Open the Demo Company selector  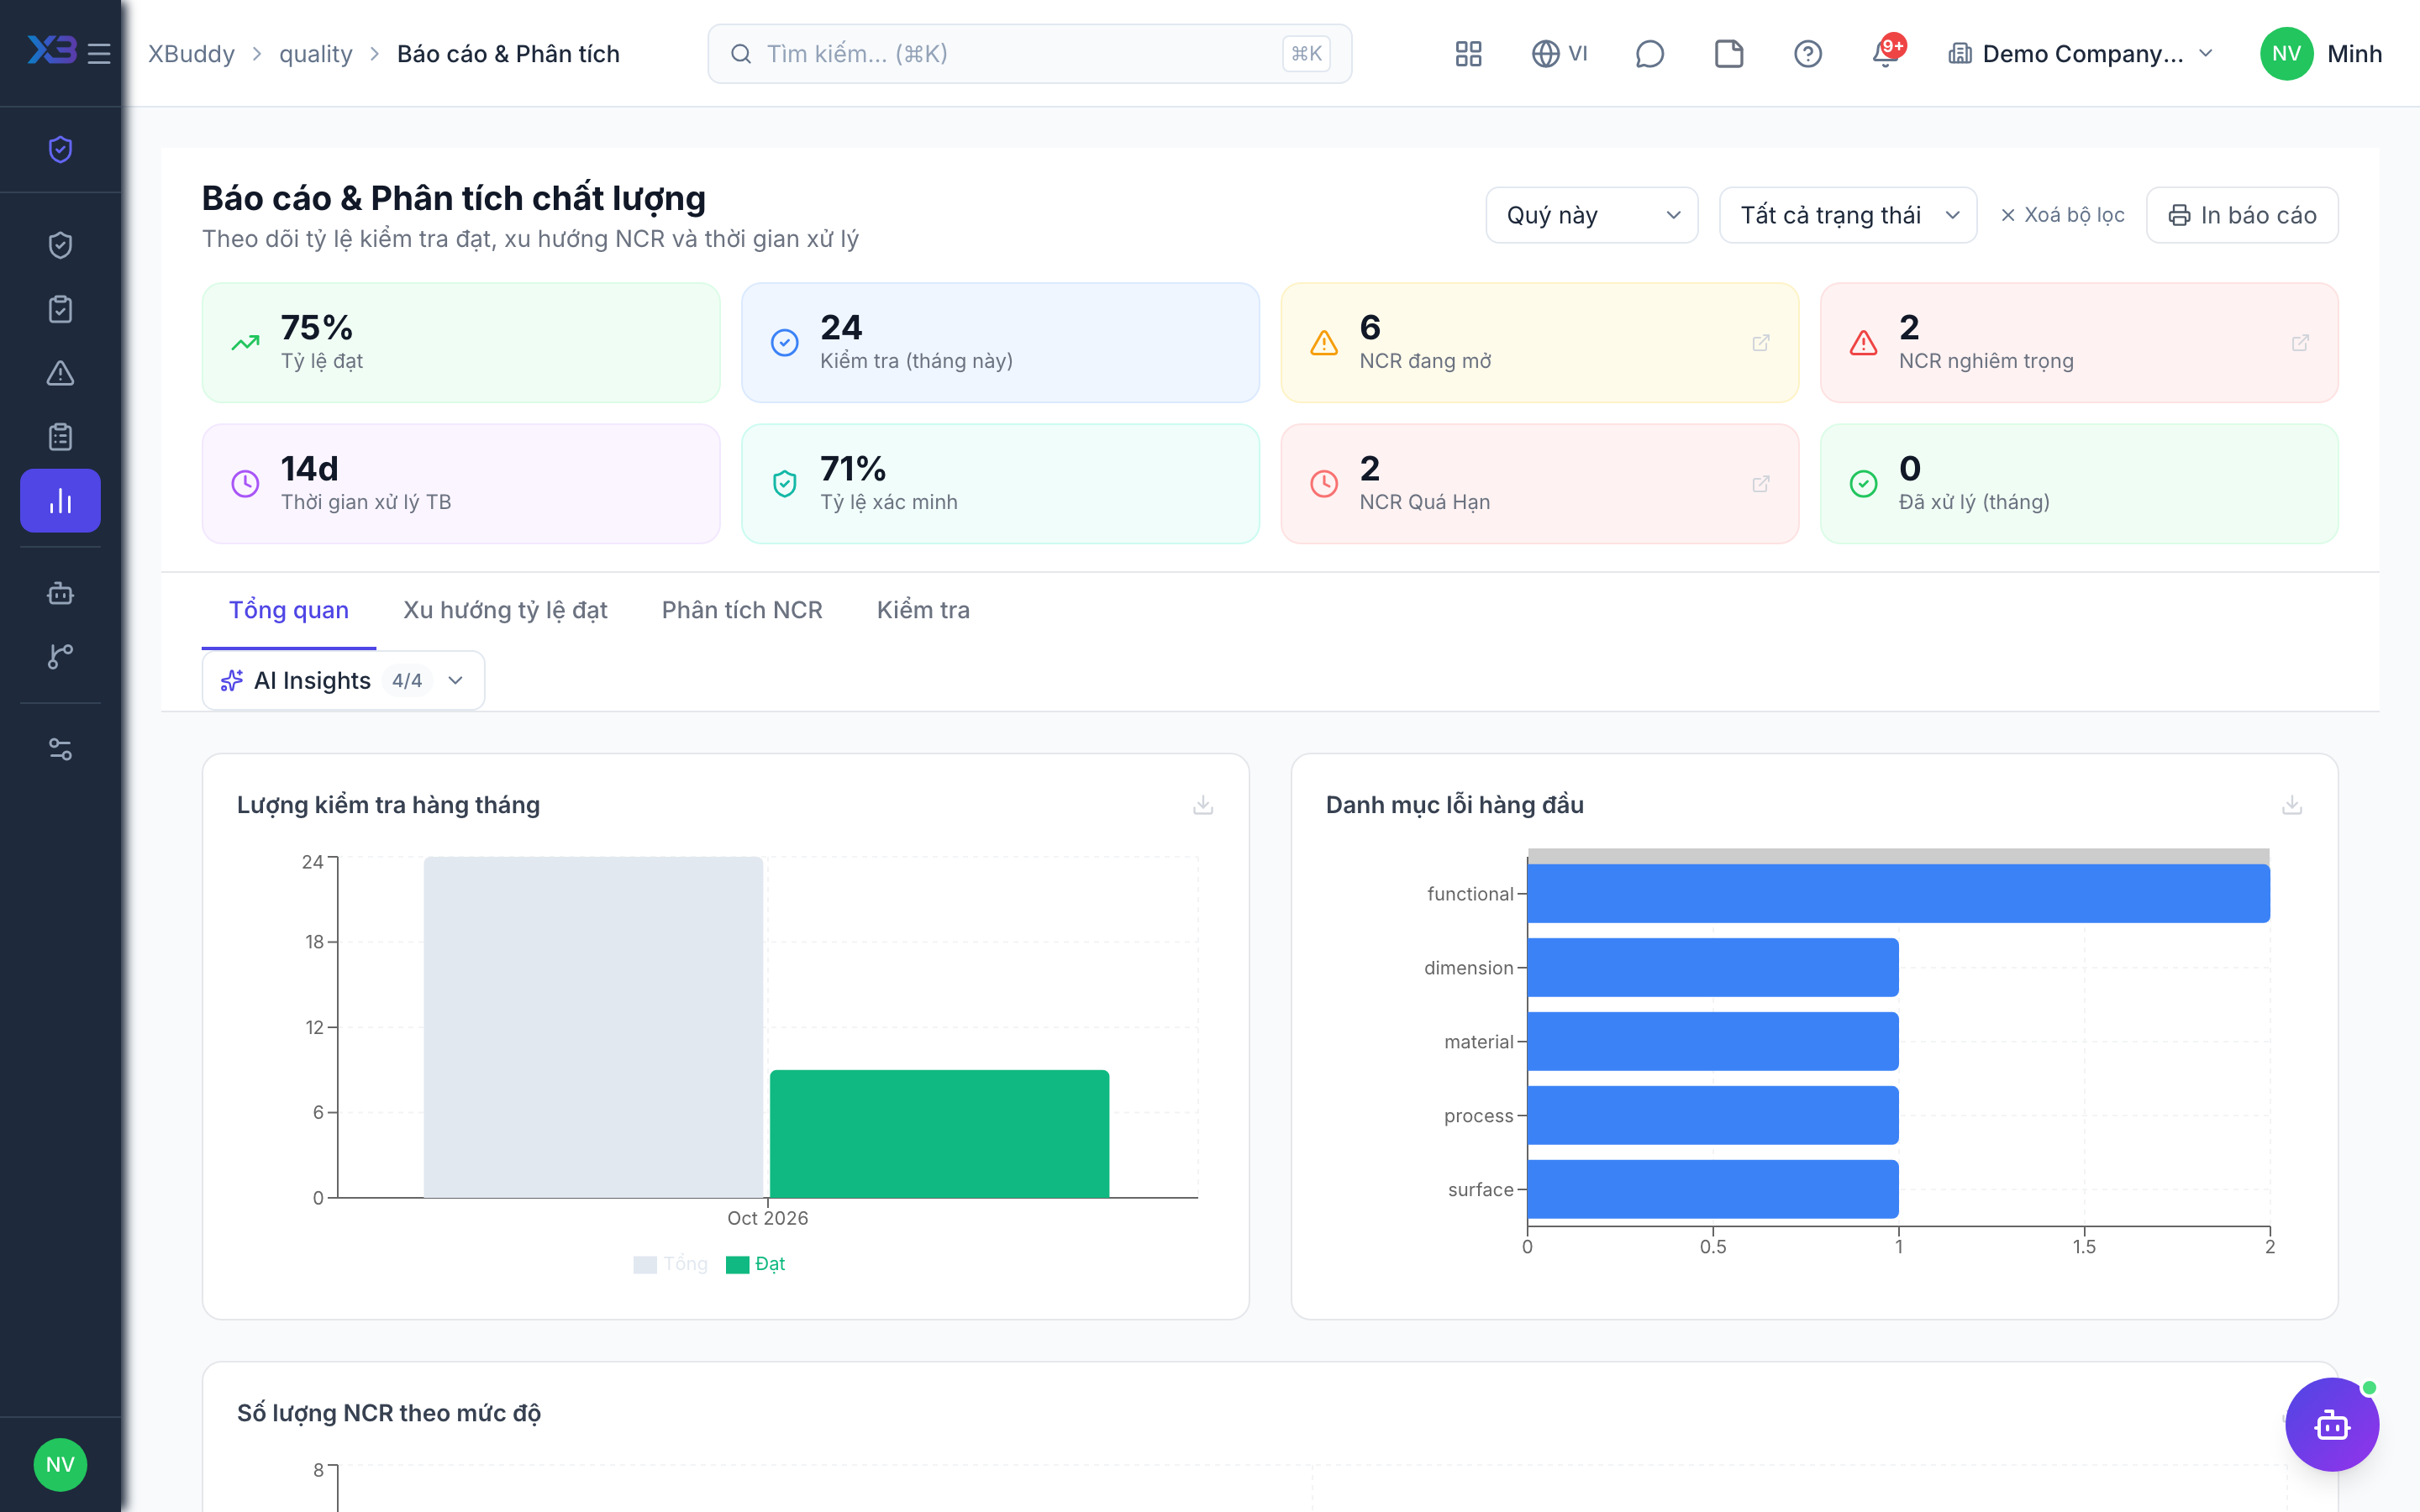tap(2081, 53)
